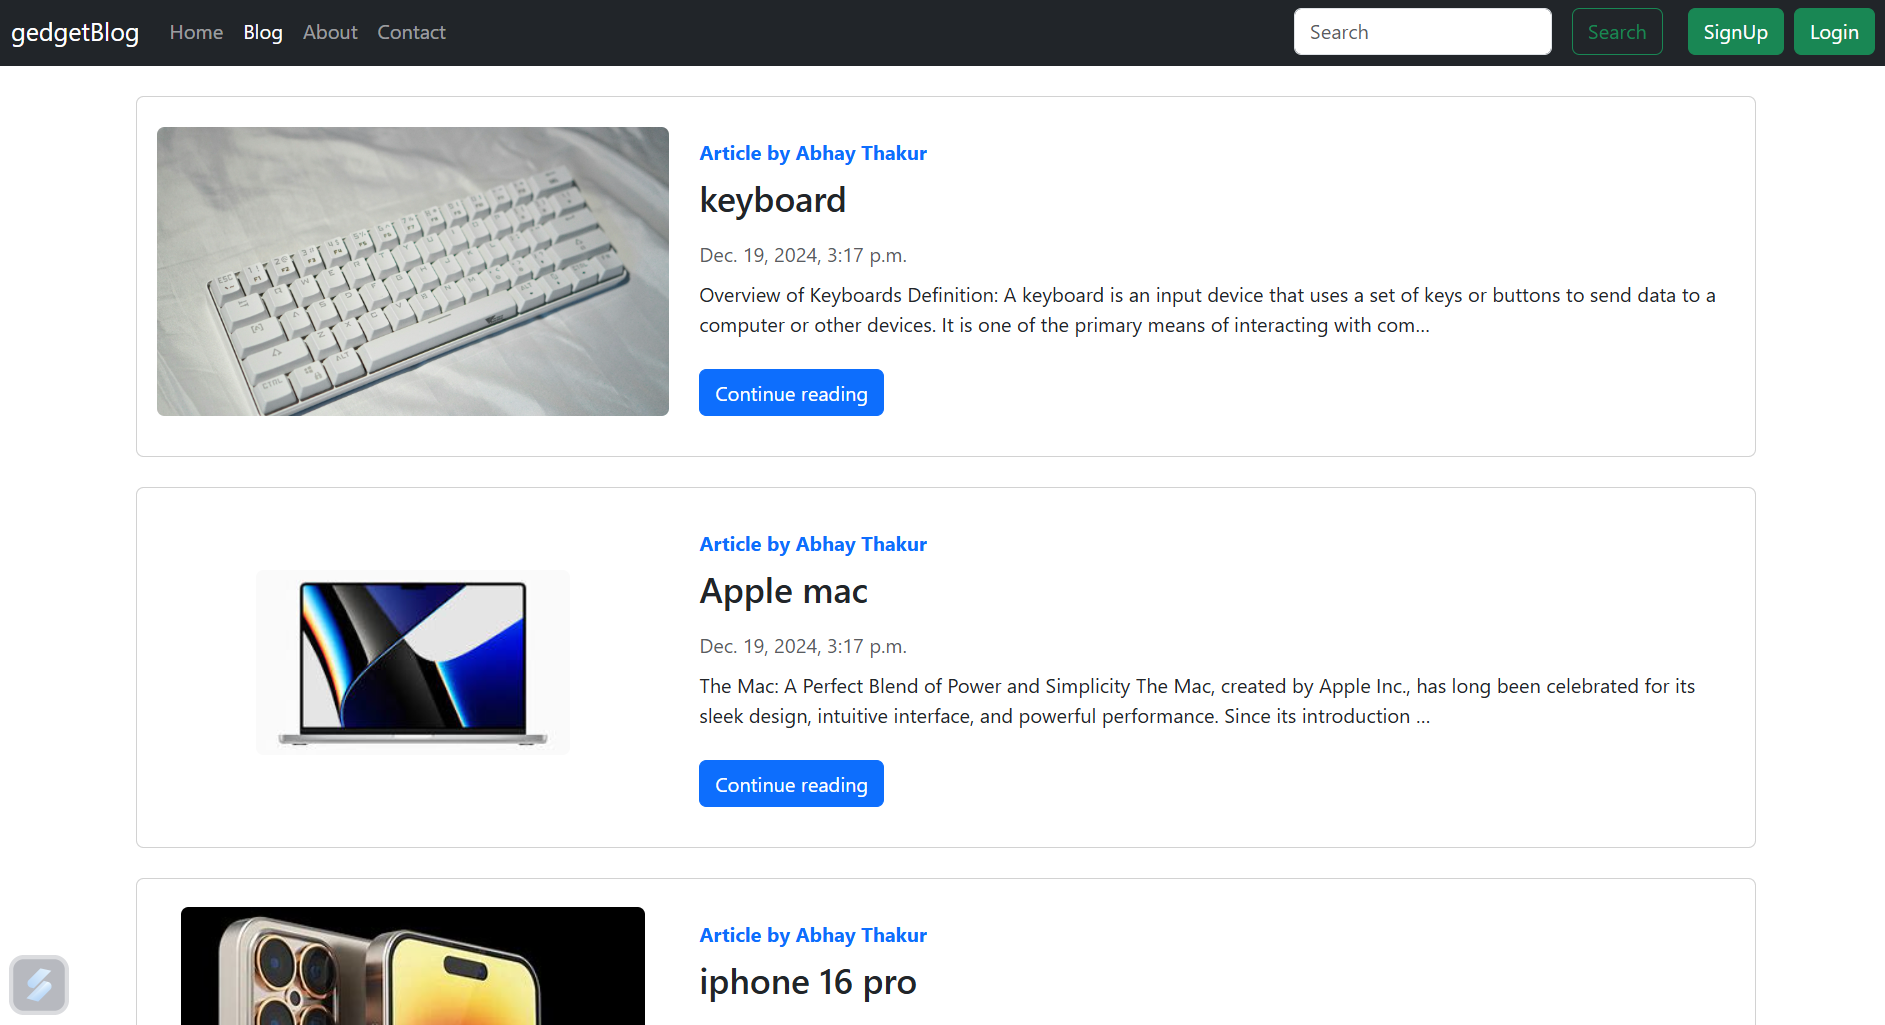Open the iphone 16 pro thumbnail

(413, 966)
